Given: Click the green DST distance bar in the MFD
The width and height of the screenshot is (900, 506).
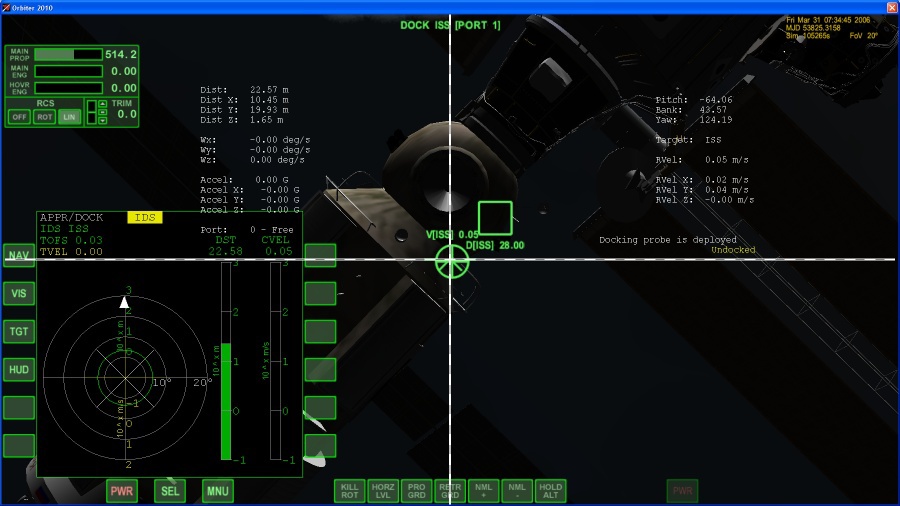Looking at the screenshot, I should (x=226, y=401).
